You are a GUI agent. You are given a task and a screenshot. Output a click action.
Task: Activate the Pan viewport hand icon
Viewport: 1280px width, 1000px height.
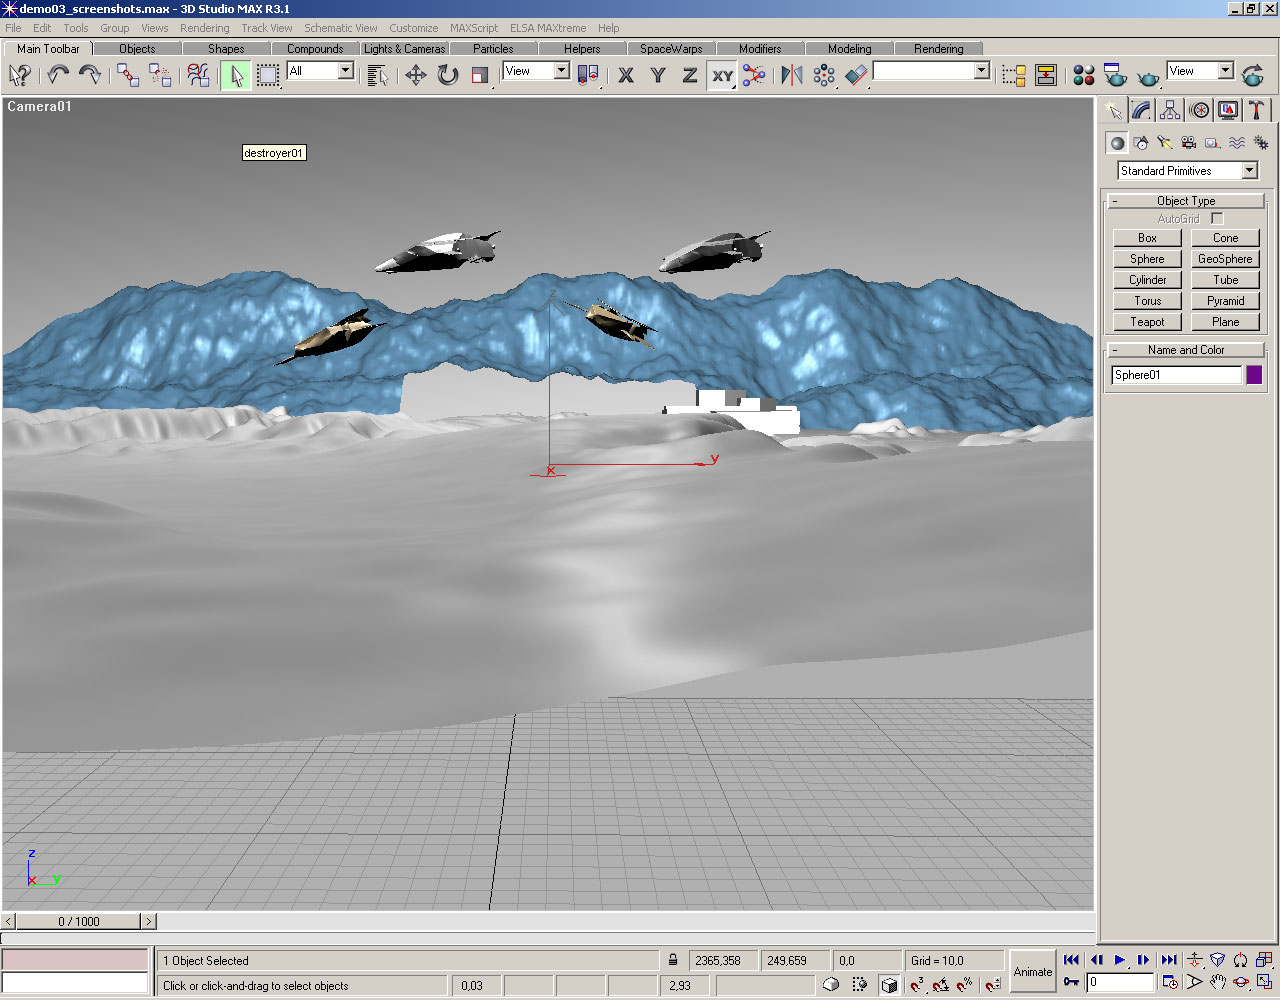coord(1217,982)
